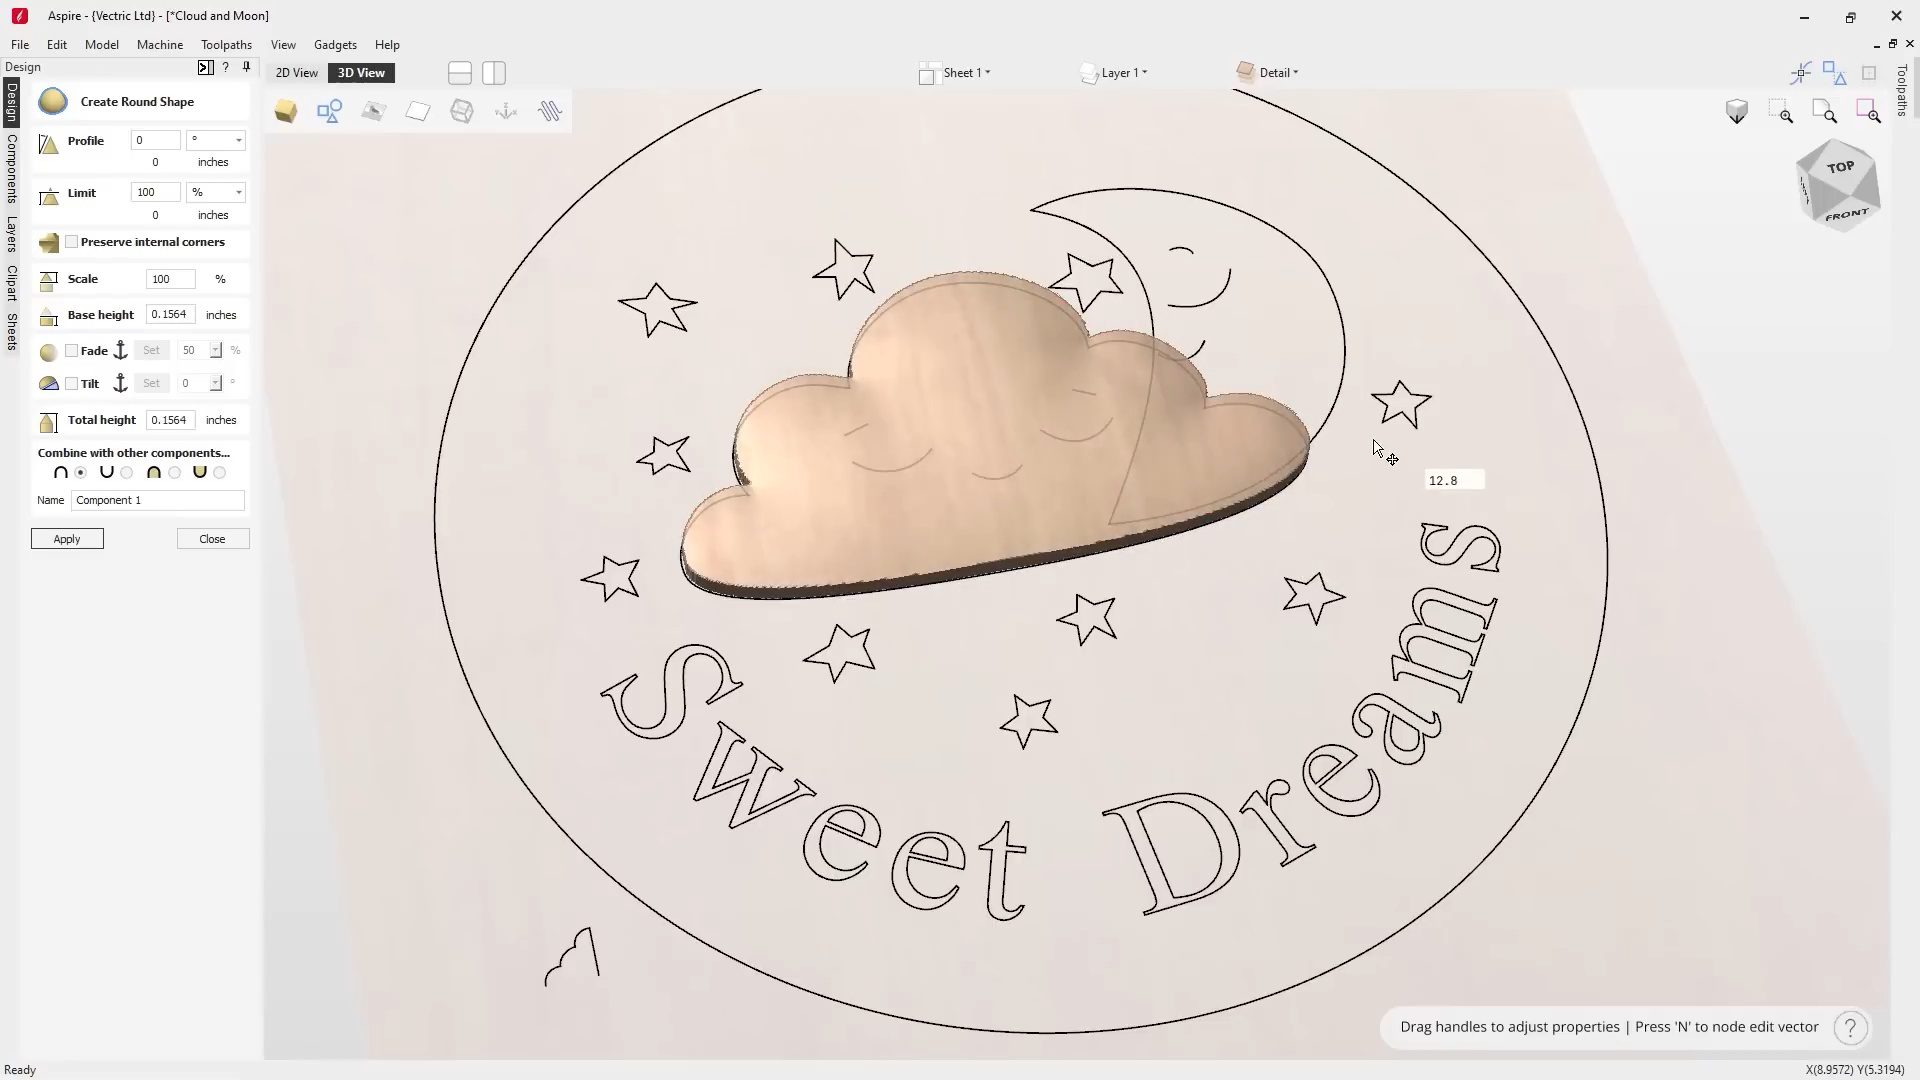Enable the Fade checkbox
Image resolution: width=1920 pixels, height=1080 pixels.
[72, 351]
